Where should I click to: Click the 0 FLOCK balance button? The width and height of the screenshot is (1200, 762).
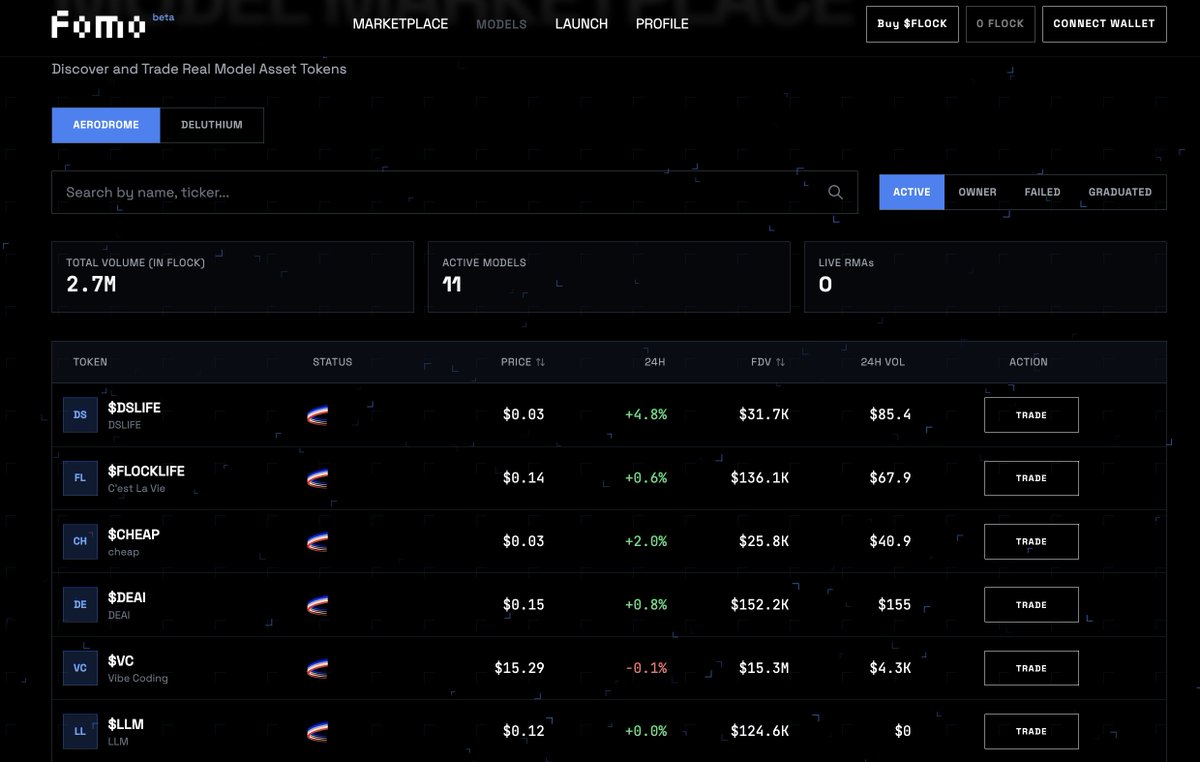coord(1000,24)
